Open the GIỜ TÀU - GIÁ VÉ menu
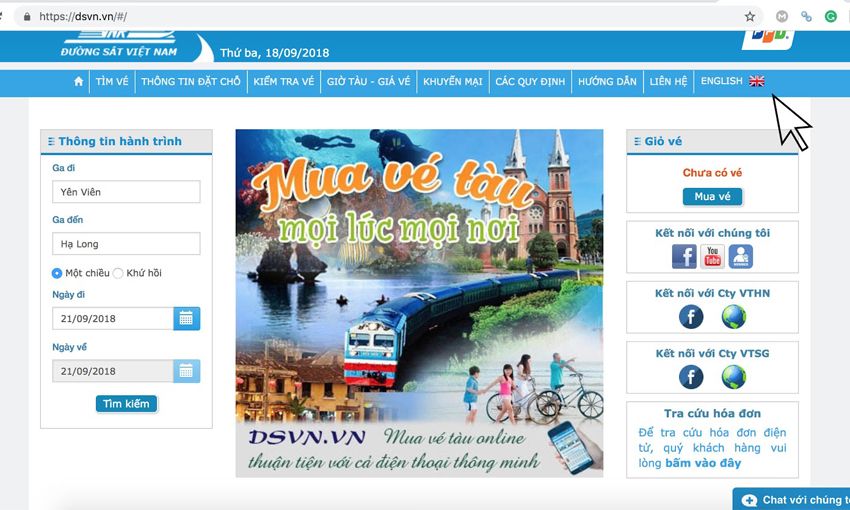 369,82
